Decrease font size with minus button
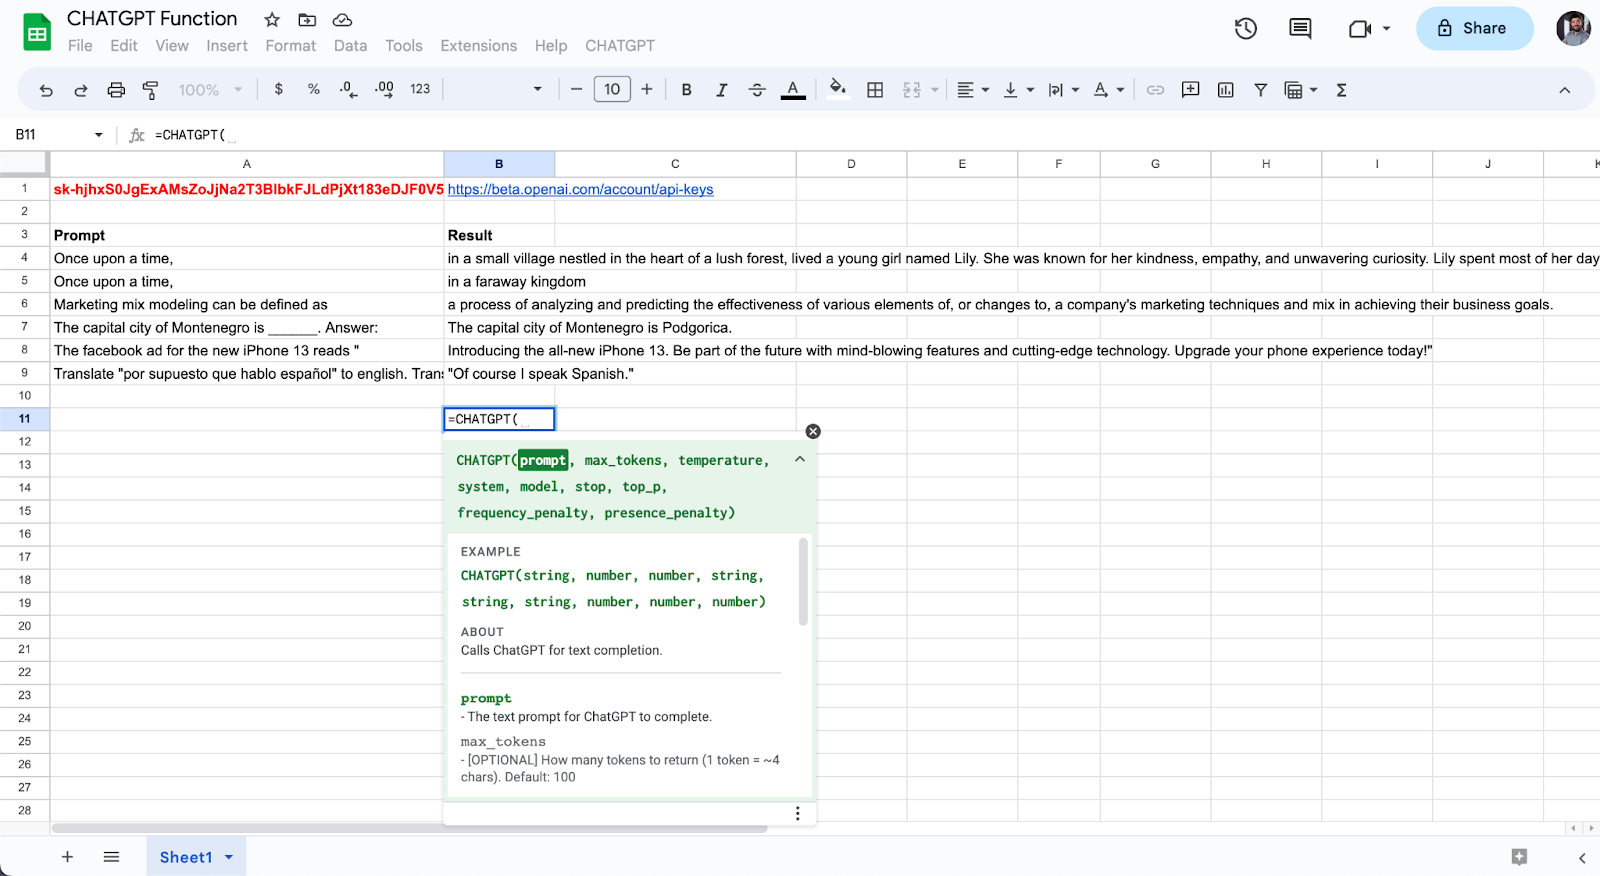This screenshot has height=876, width=1600. [x=577, y=89]
